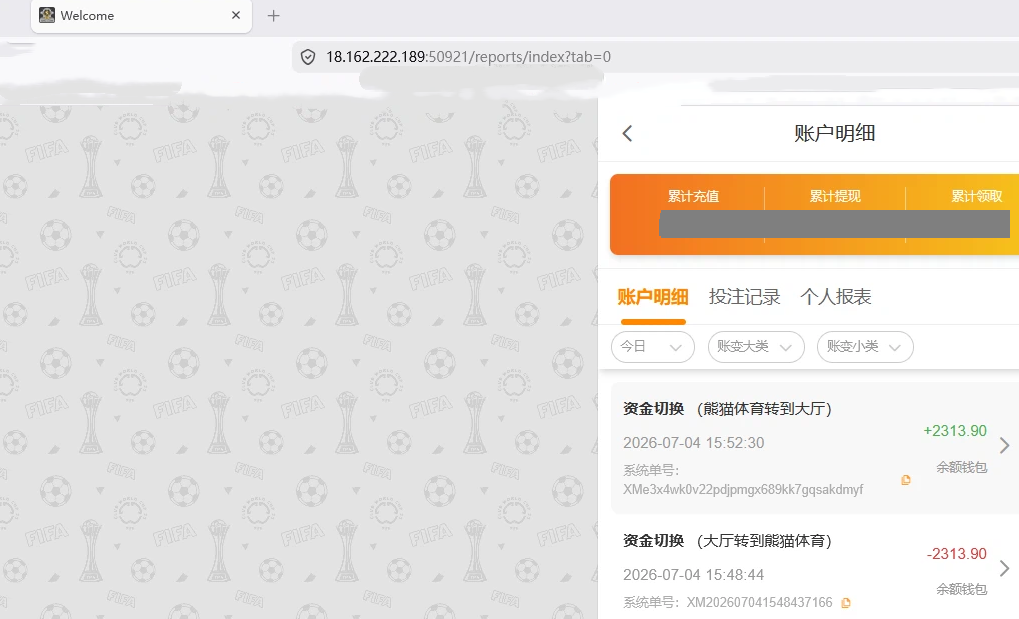This screenshot has height=619, width=1019.
Task: Expand the 今日 date filter dropdown
Action: 652,347
